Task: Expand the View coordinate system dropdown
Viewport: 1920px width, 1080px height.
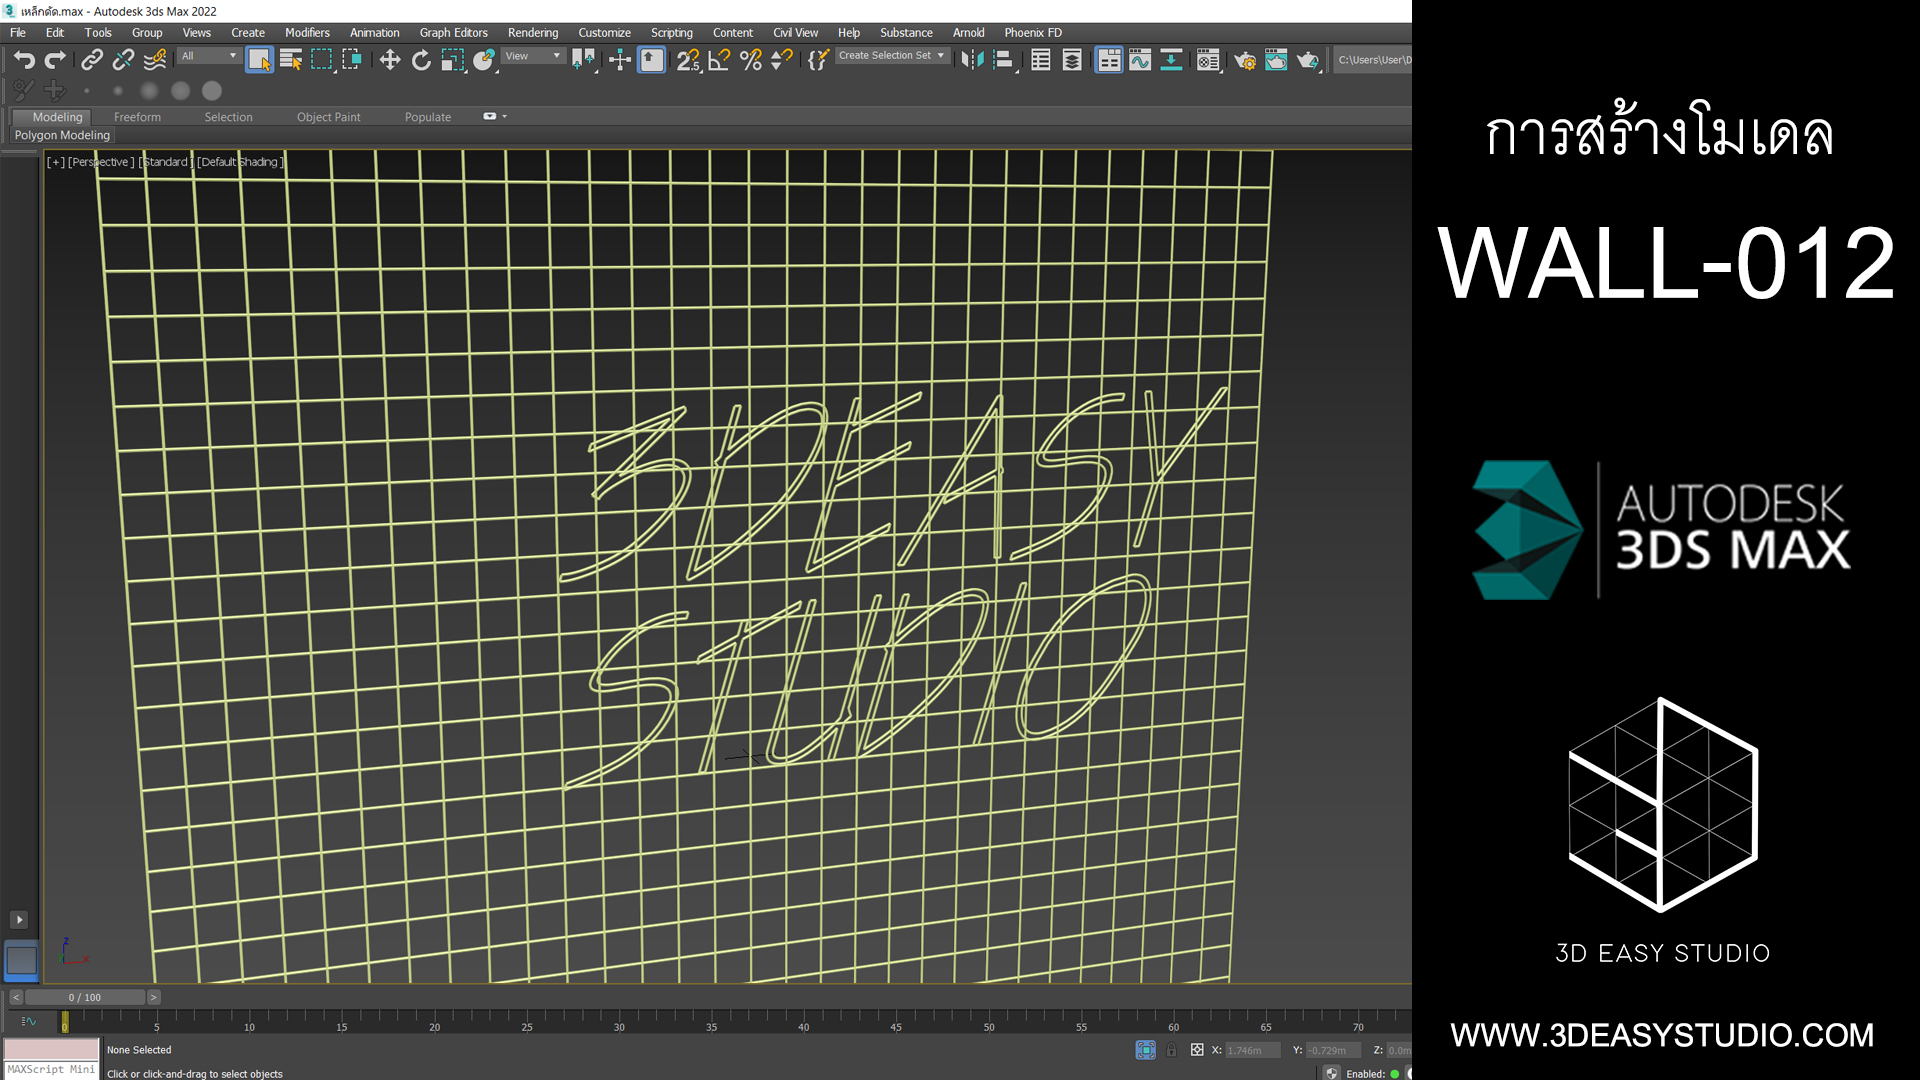Action: tap(533, 56)
